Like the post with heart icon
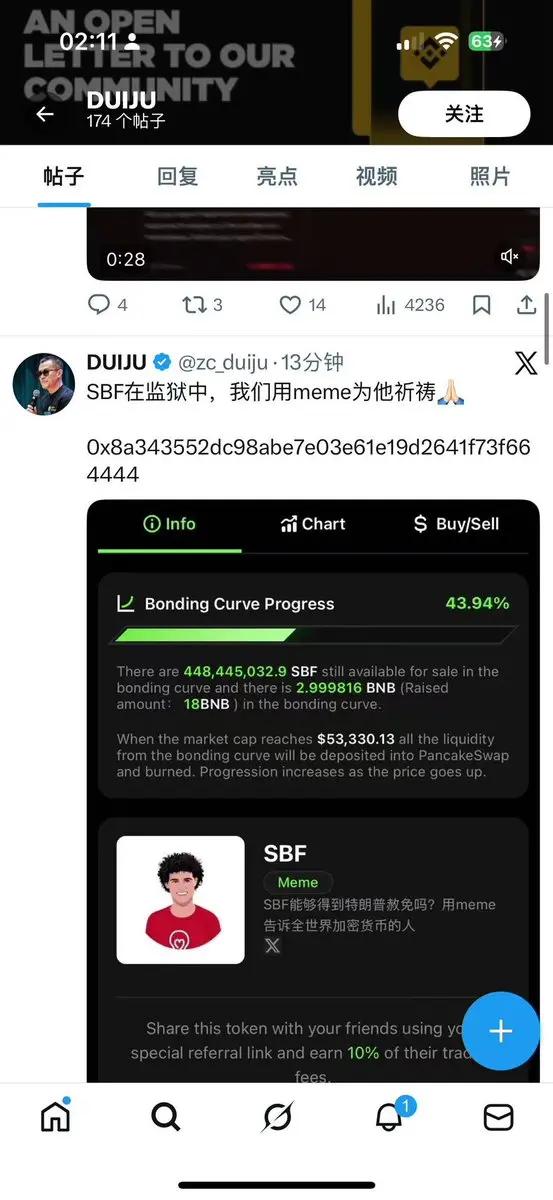The height and width of the screenshot is (1200, 553). pos(290,304)
